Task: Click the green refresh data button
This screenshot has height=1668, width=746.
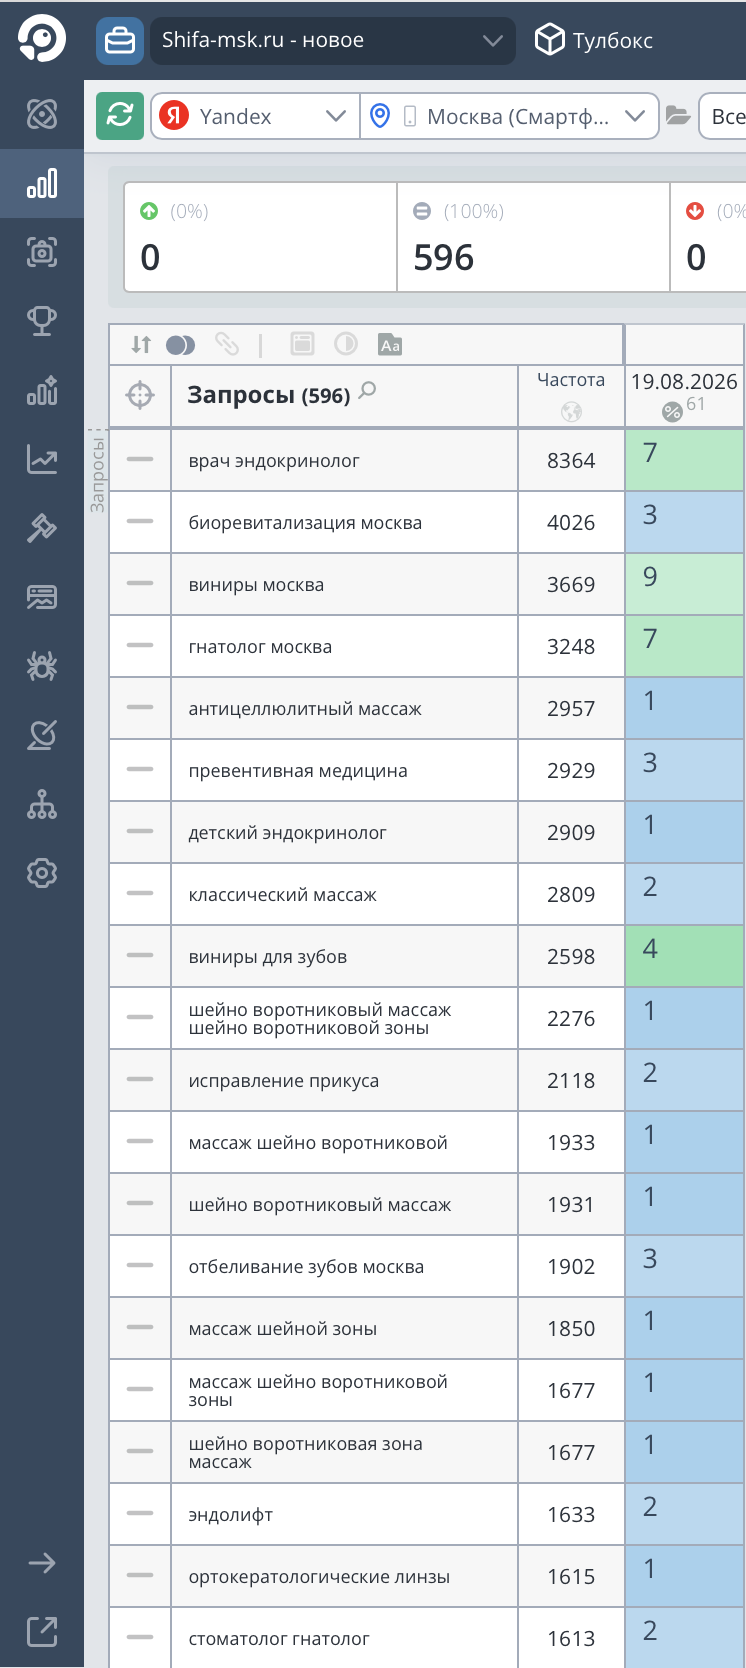Action: click(x=120, y=116)
